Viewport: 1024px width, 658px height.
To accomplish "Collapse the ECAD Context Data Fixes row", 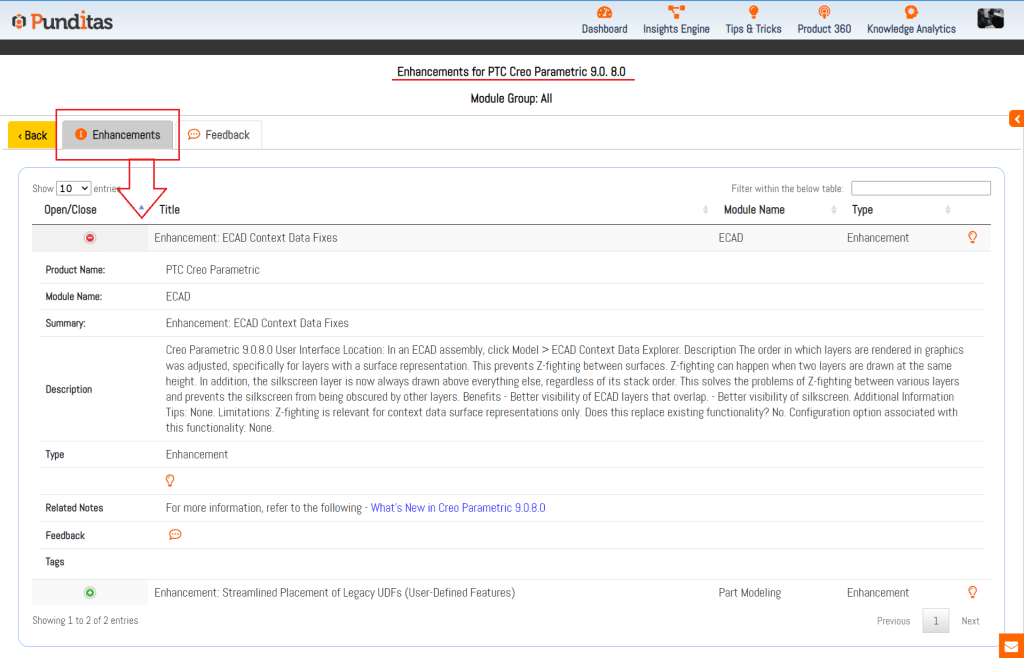I will (90, 238).
